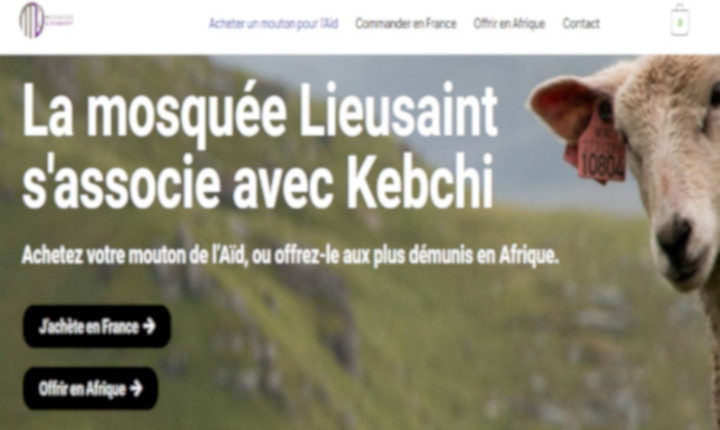
Task: Click the word Kebchi in the heading
Action: click(x=420, y=182)
